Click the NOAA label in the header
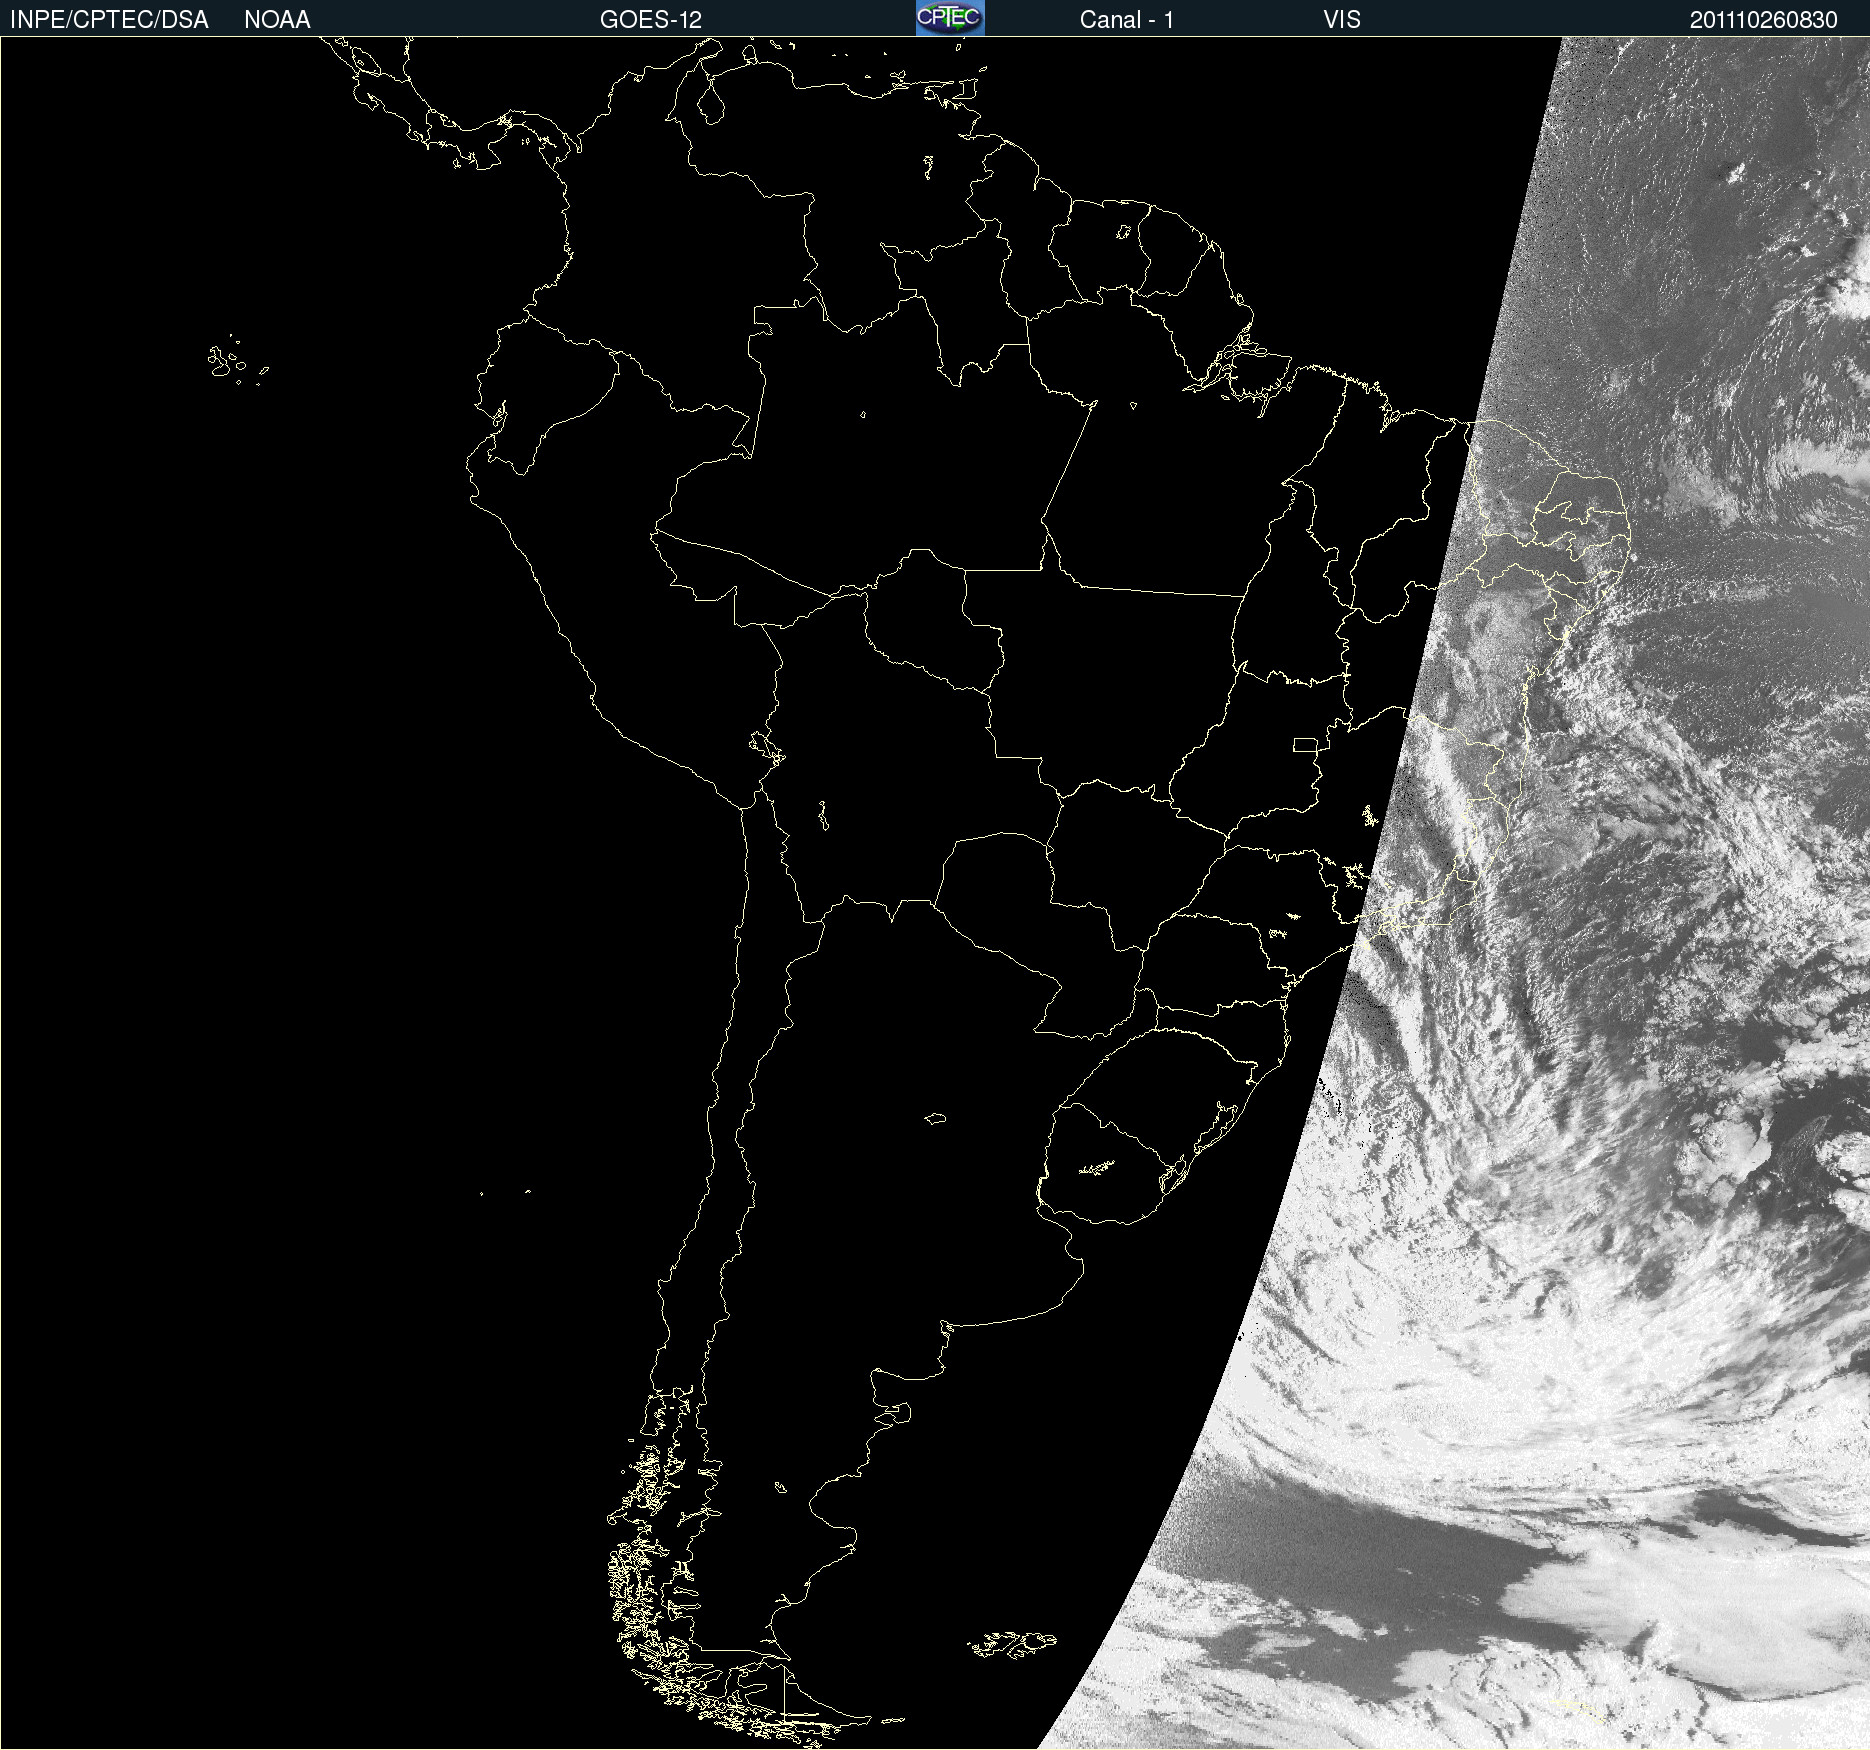The height and width of the screenshot is (1750, 1870). coord(277,20)
